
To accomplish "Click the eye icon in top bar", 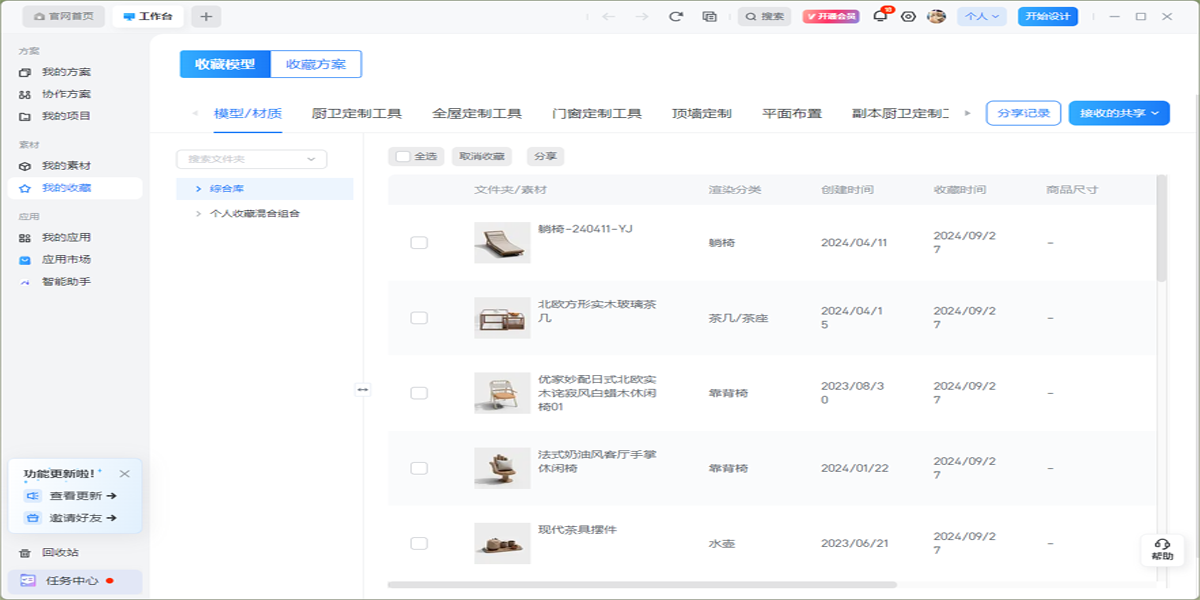I will point(908,17).
